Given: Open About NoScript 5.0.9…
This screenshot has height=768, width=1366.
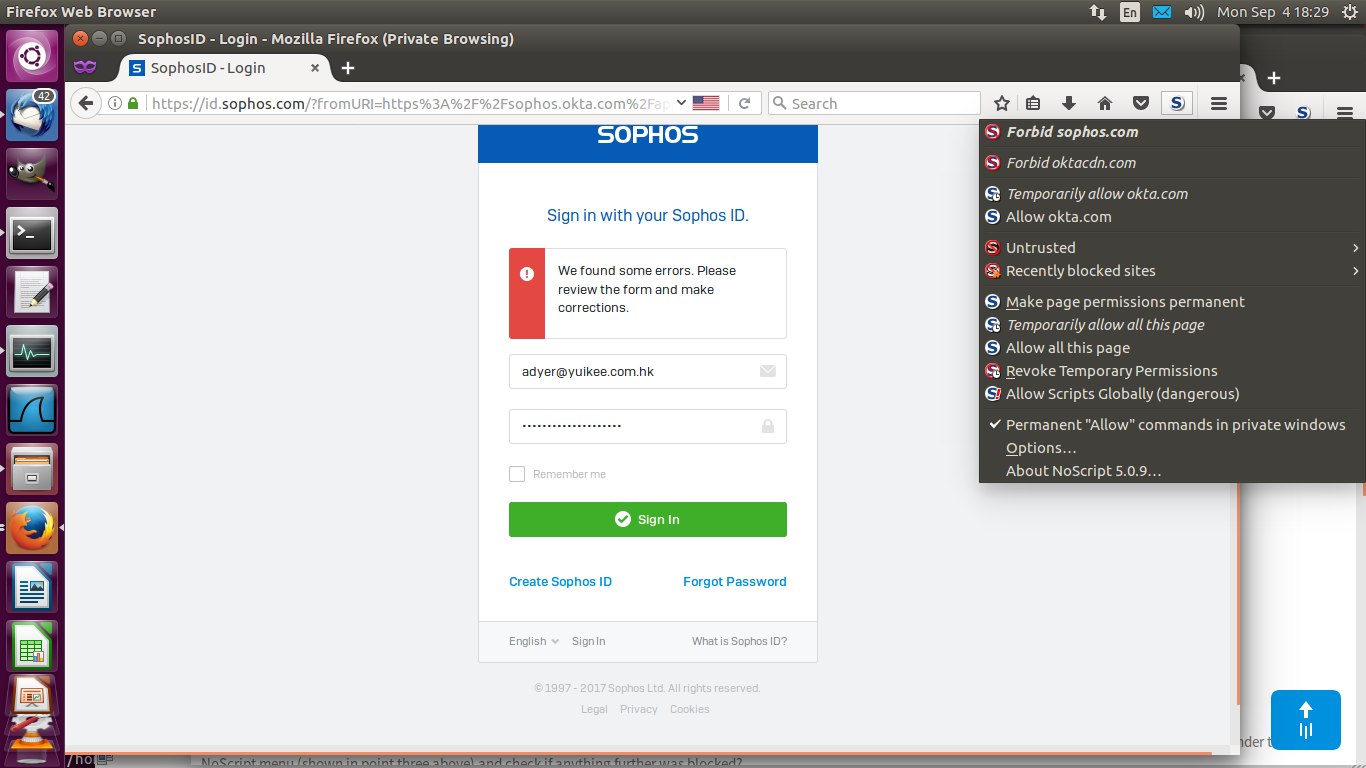Looking at the screenshot, I should pyautogui.click(x=1172, y=471).
